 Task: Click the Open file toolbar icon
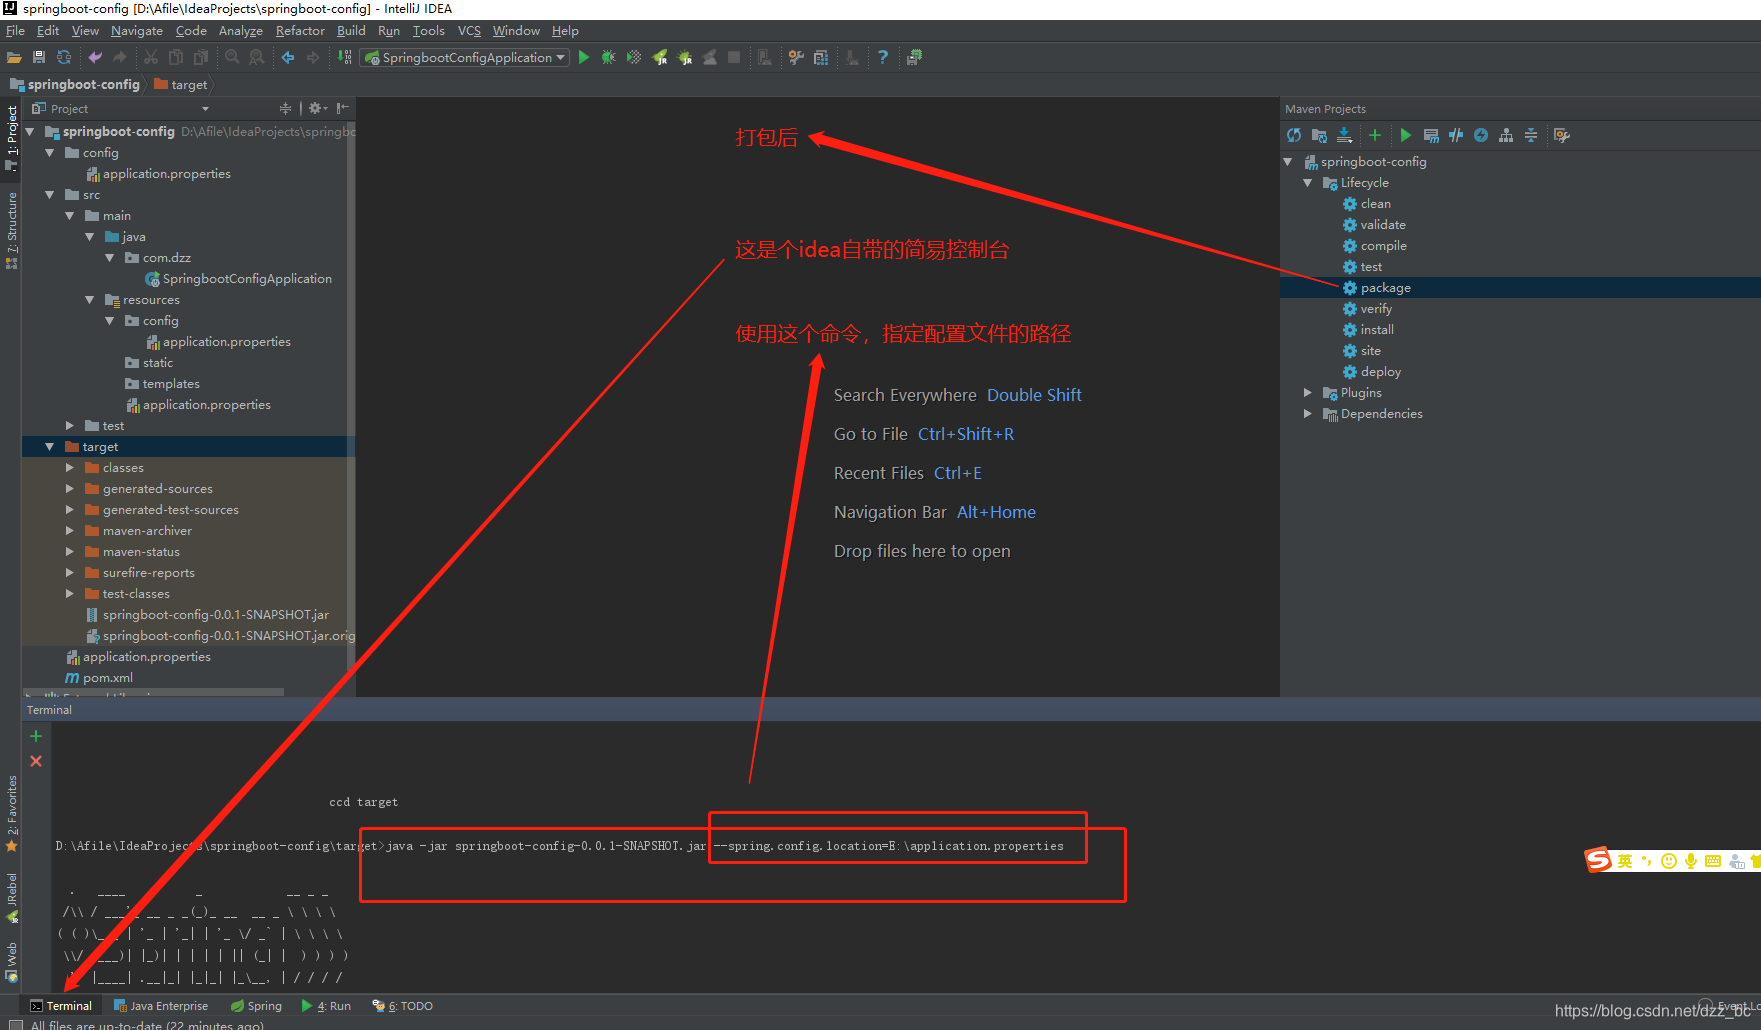pyautogui.click(x=14, y=58)
